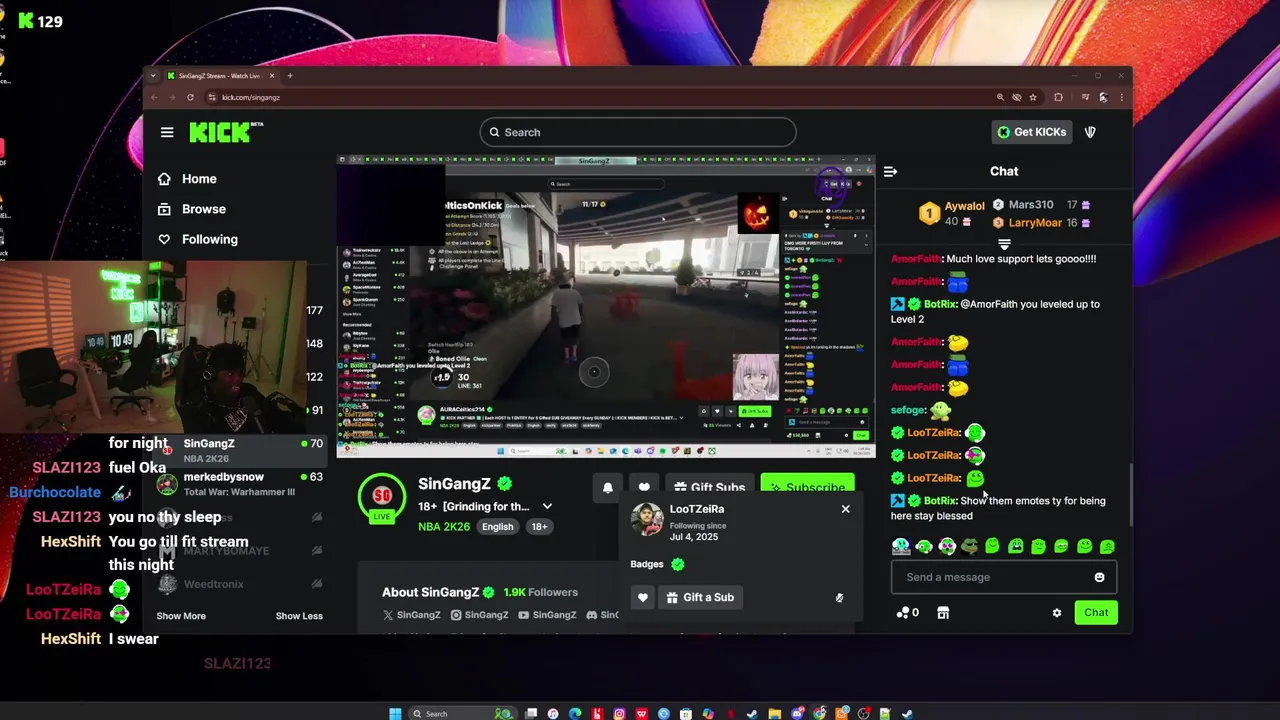Open SinGangZ YouTube link
This screenshot has height=720, width=1280.
(x=547, y=615)
